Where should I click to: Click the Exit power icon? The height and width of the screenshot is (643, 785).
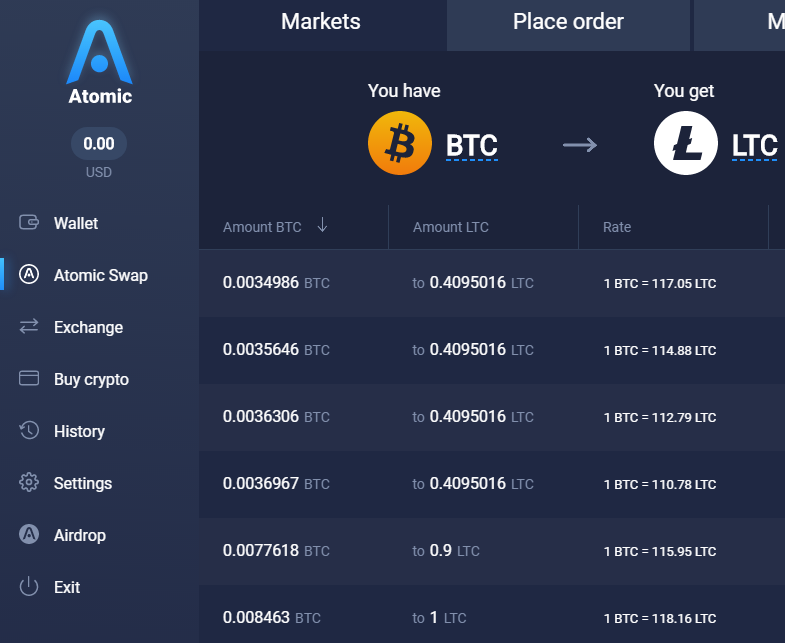(29, 587)
